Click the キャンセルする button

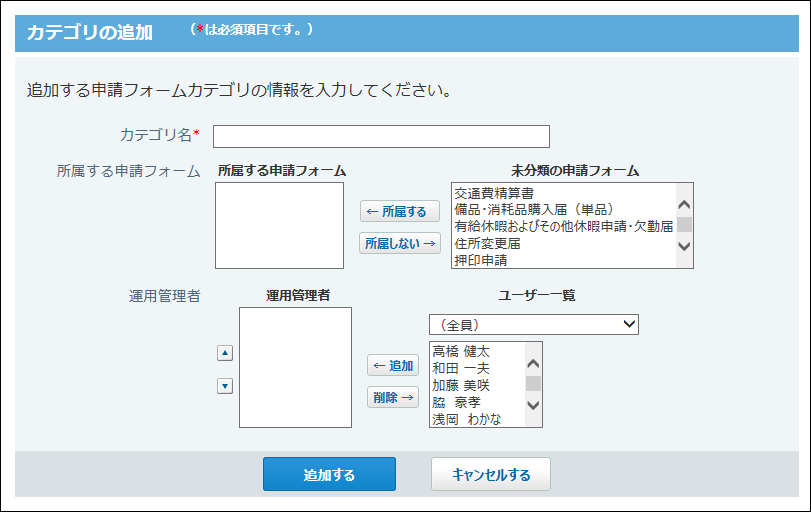click(x=491, y=474)
